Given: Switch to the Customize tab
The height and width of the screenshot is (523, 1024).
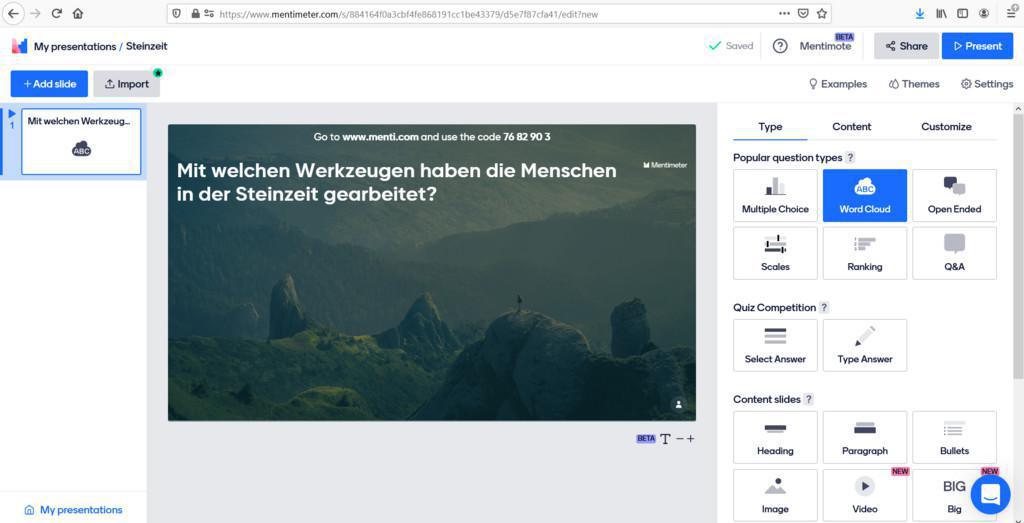Looking at the screenshot, I should point(946,127).
